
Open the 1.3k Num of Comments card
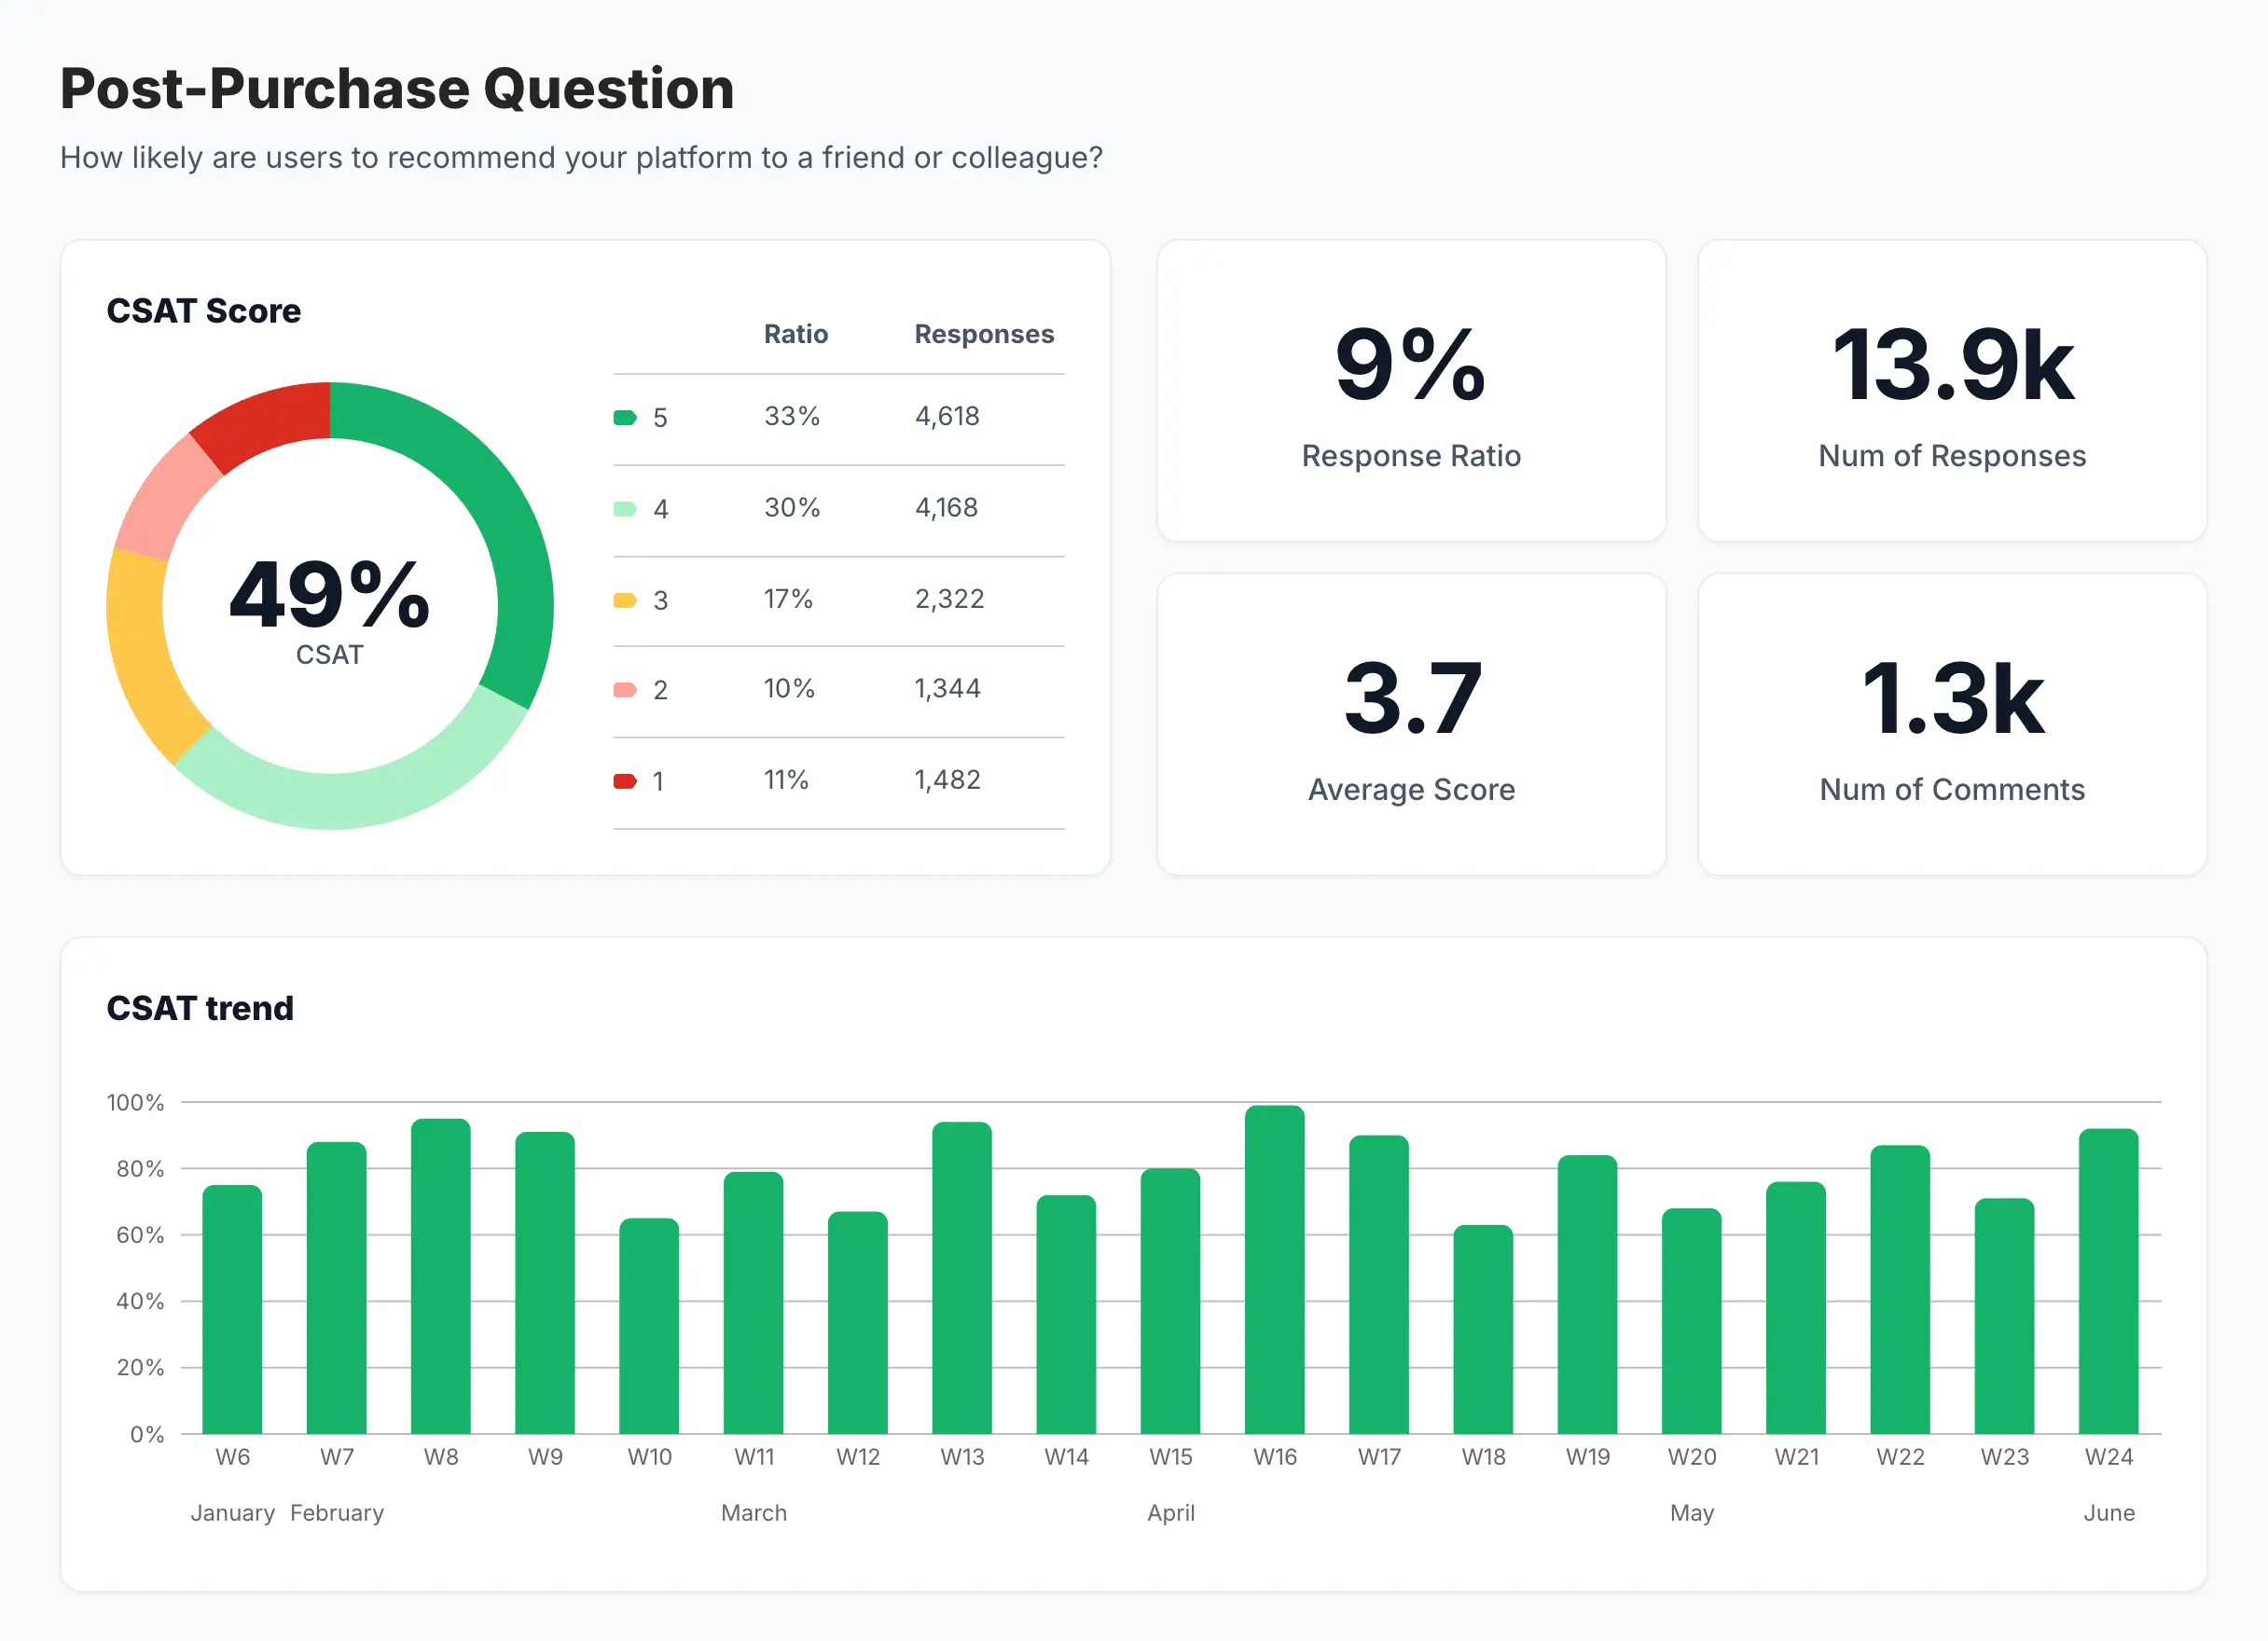pyautogui.click(x=1952, y=725)
